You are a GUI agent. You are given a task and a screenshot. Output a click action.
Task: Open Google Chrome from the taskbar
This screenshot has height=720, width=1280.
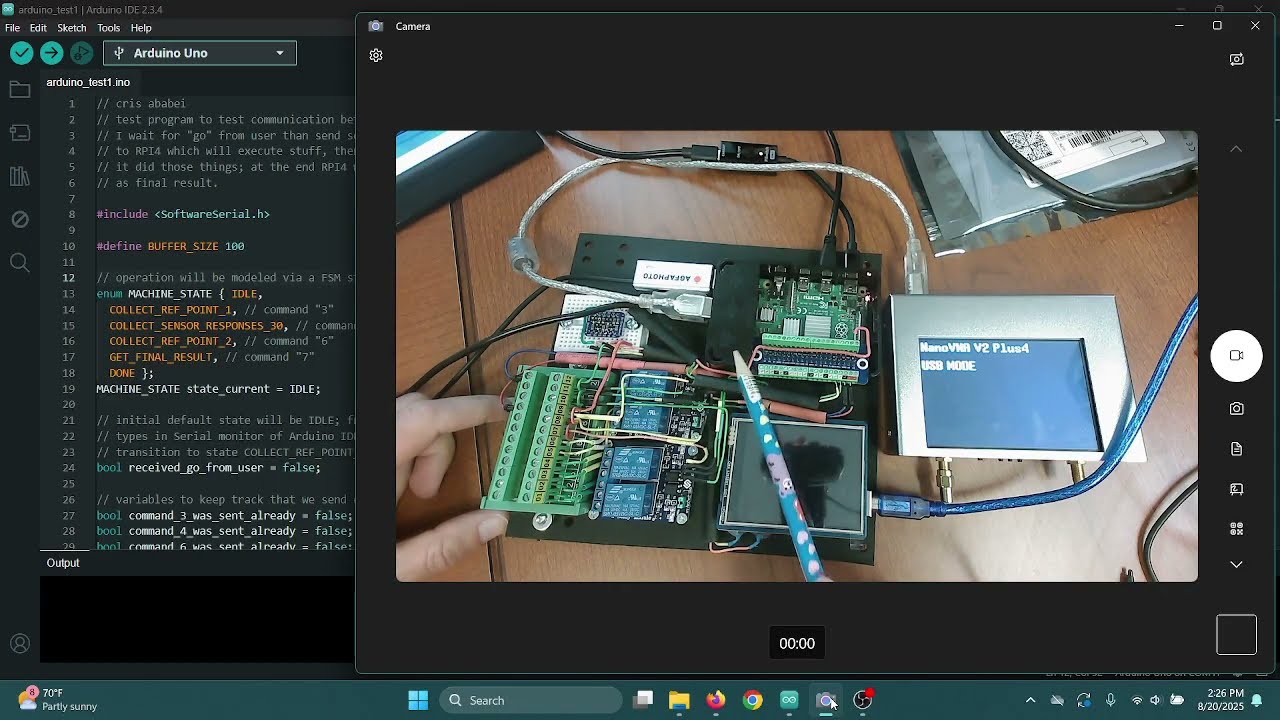pos(753,700)
